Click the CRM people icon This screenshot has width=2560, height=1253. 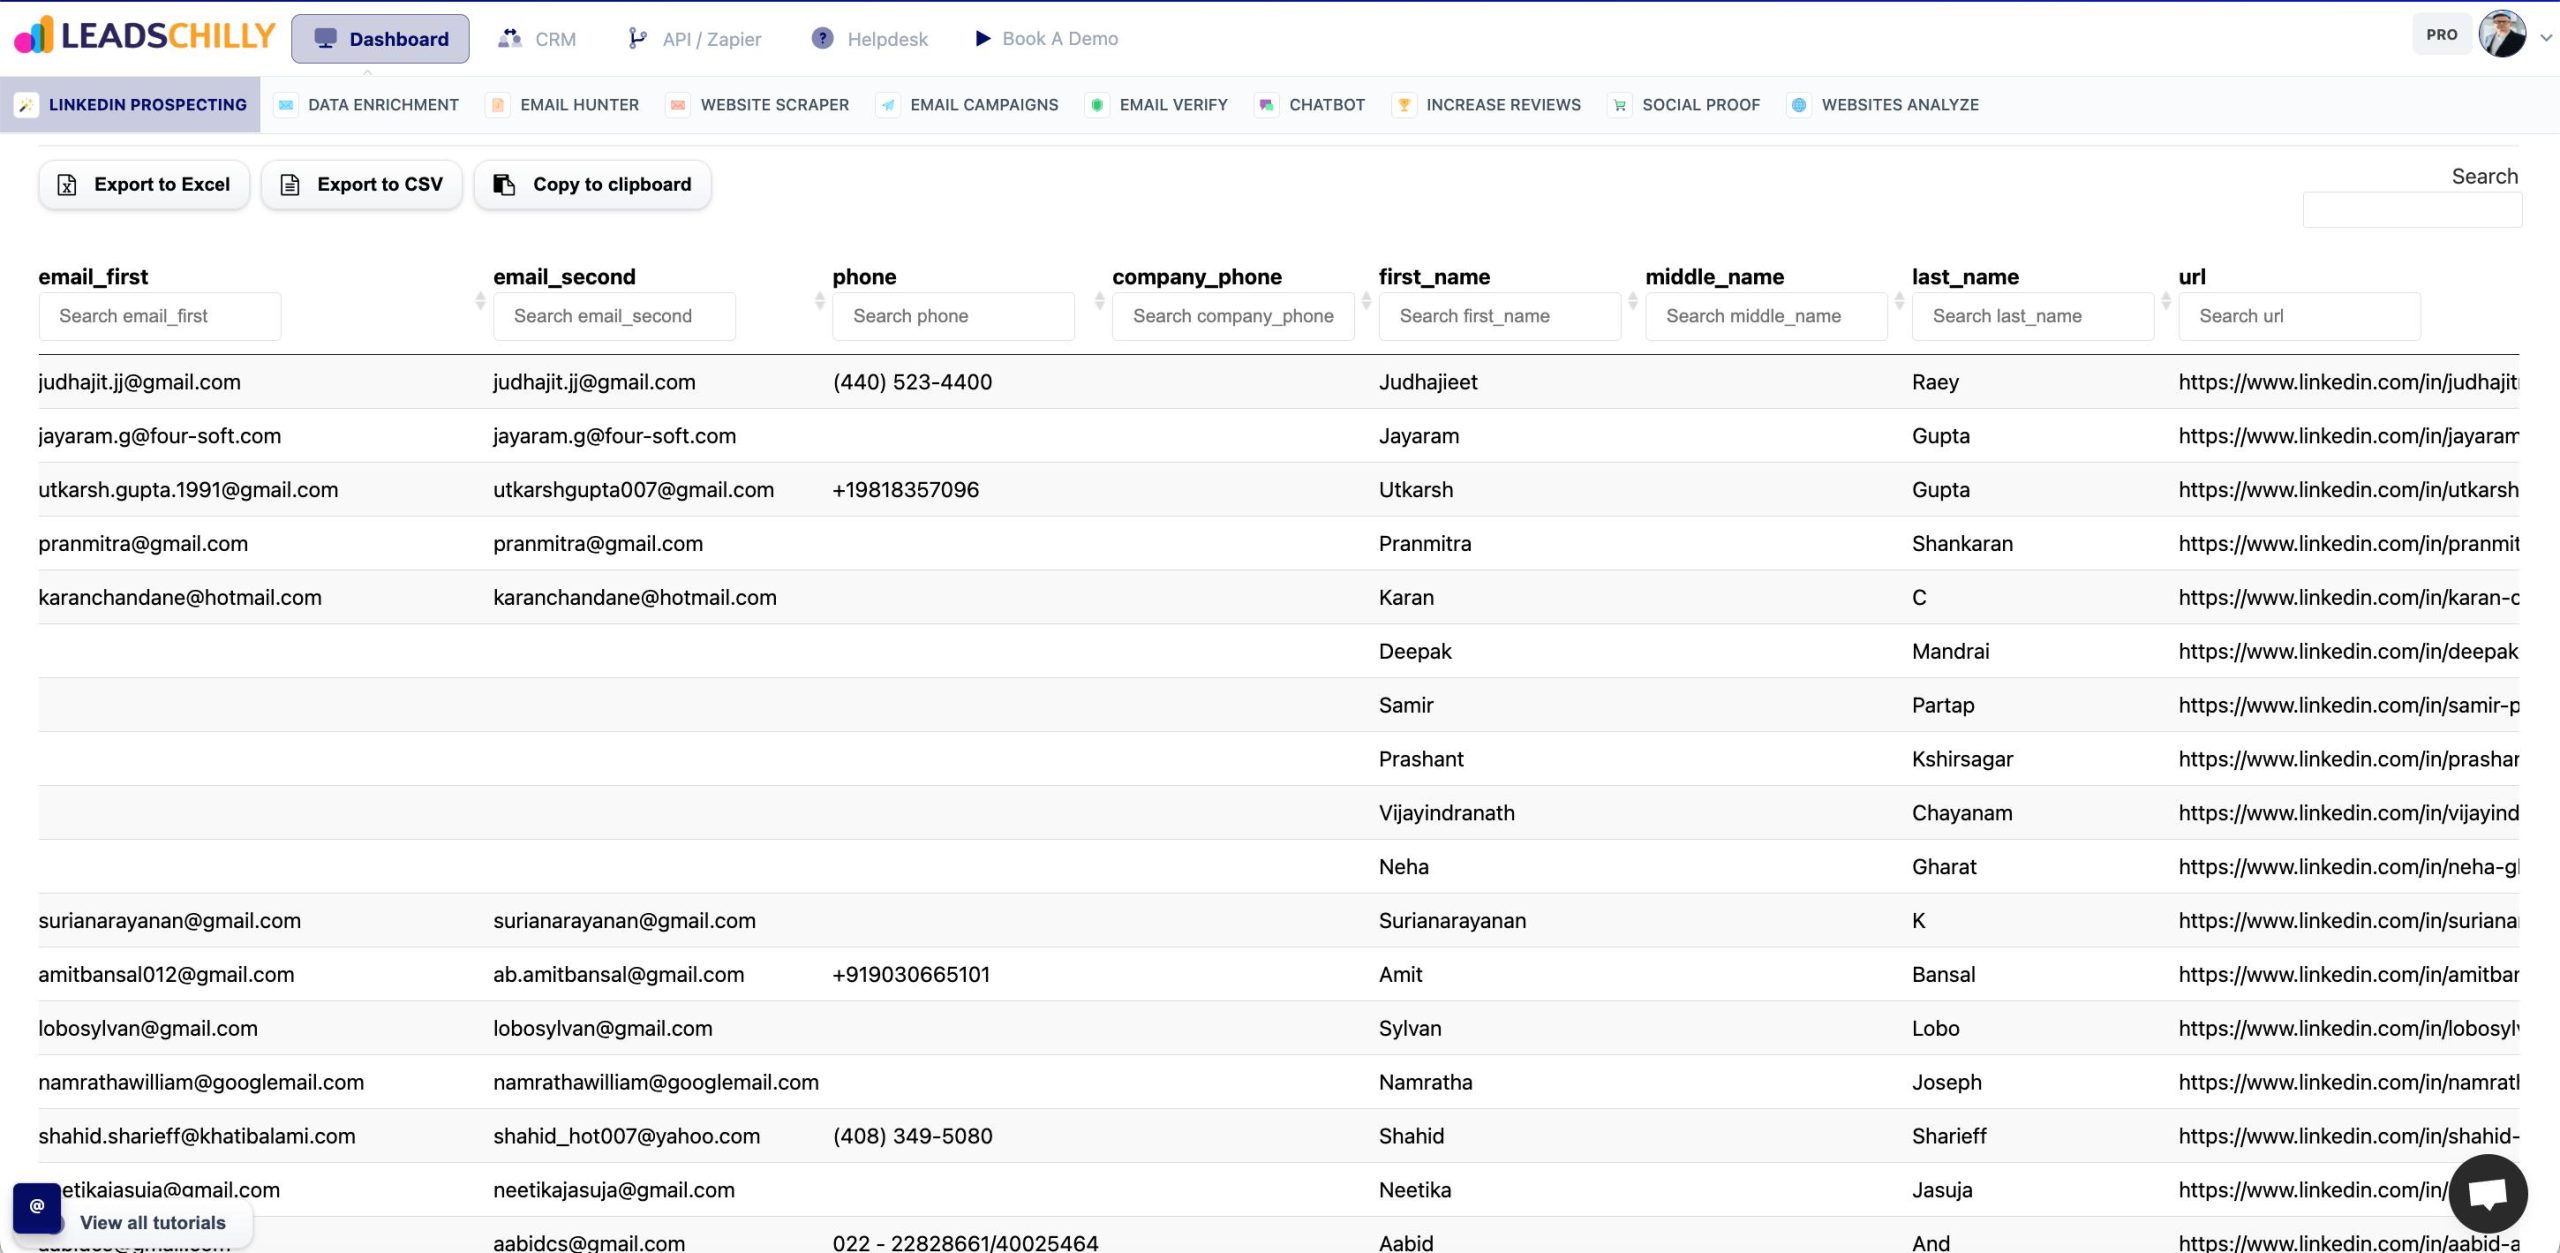tap(510, 38)
